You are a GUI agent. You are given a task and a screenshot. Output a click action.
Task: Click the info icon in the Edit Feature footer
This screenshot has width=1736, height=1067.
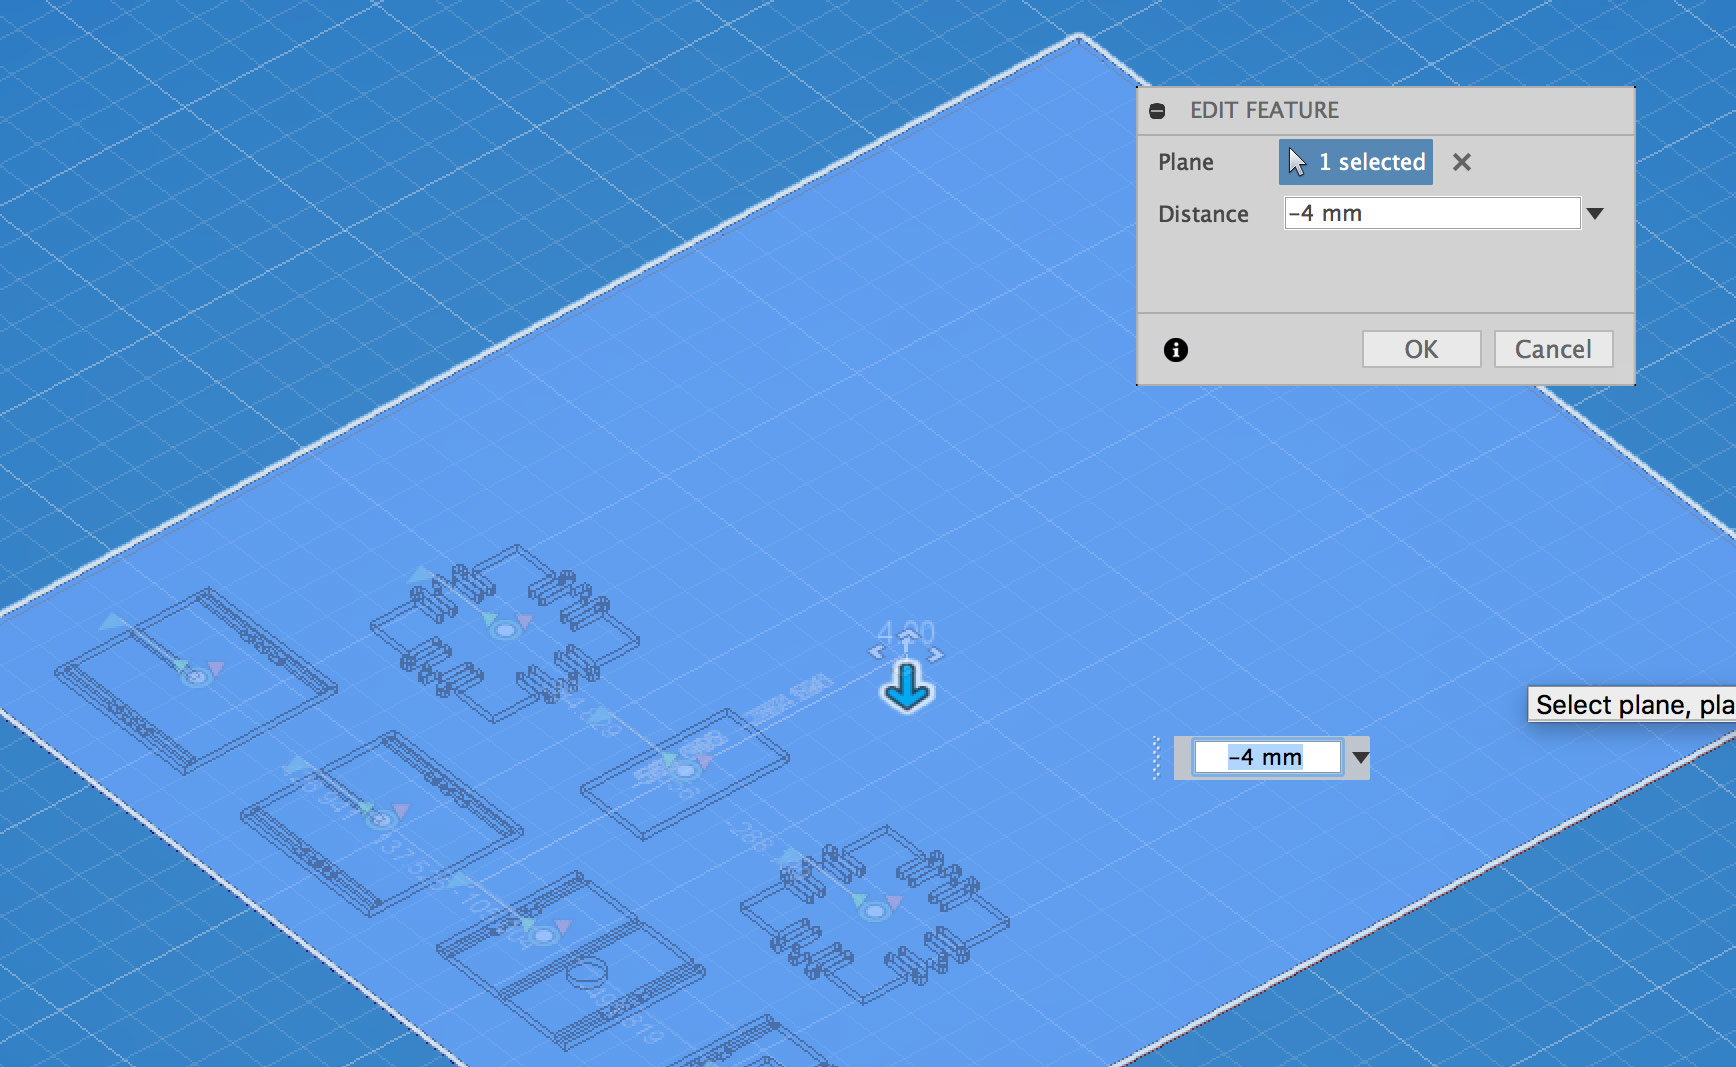[1176, 350]
